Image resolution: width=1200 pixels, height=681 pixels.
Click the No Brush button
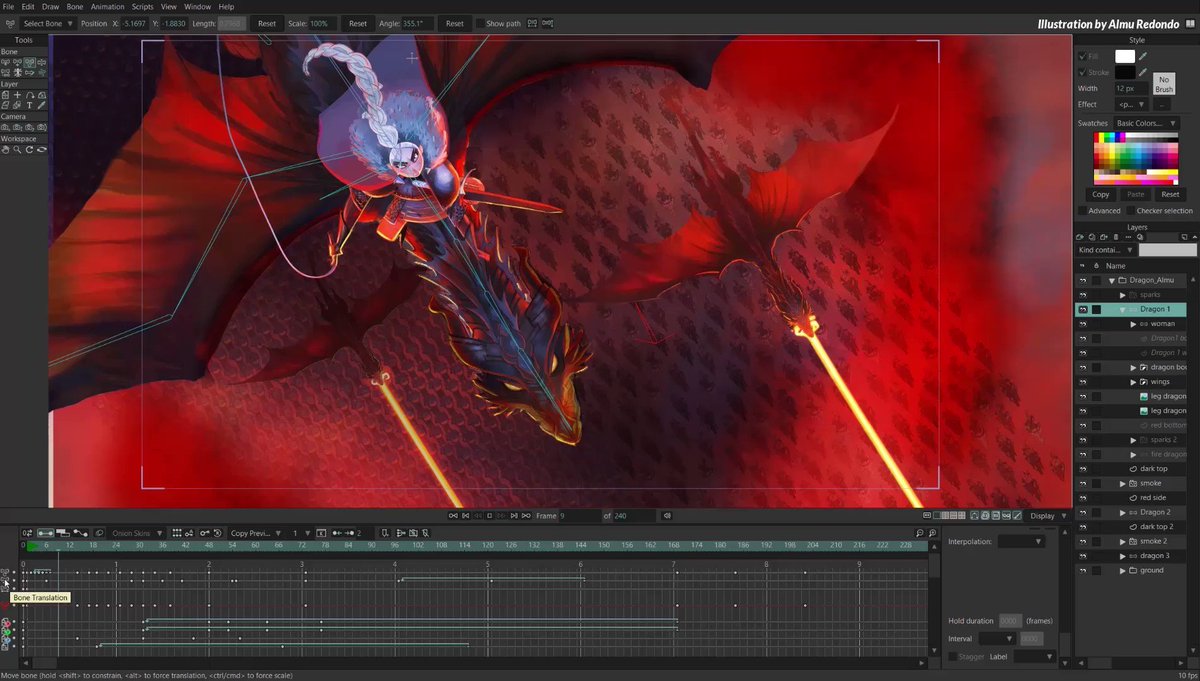(x=1164, y=84)
